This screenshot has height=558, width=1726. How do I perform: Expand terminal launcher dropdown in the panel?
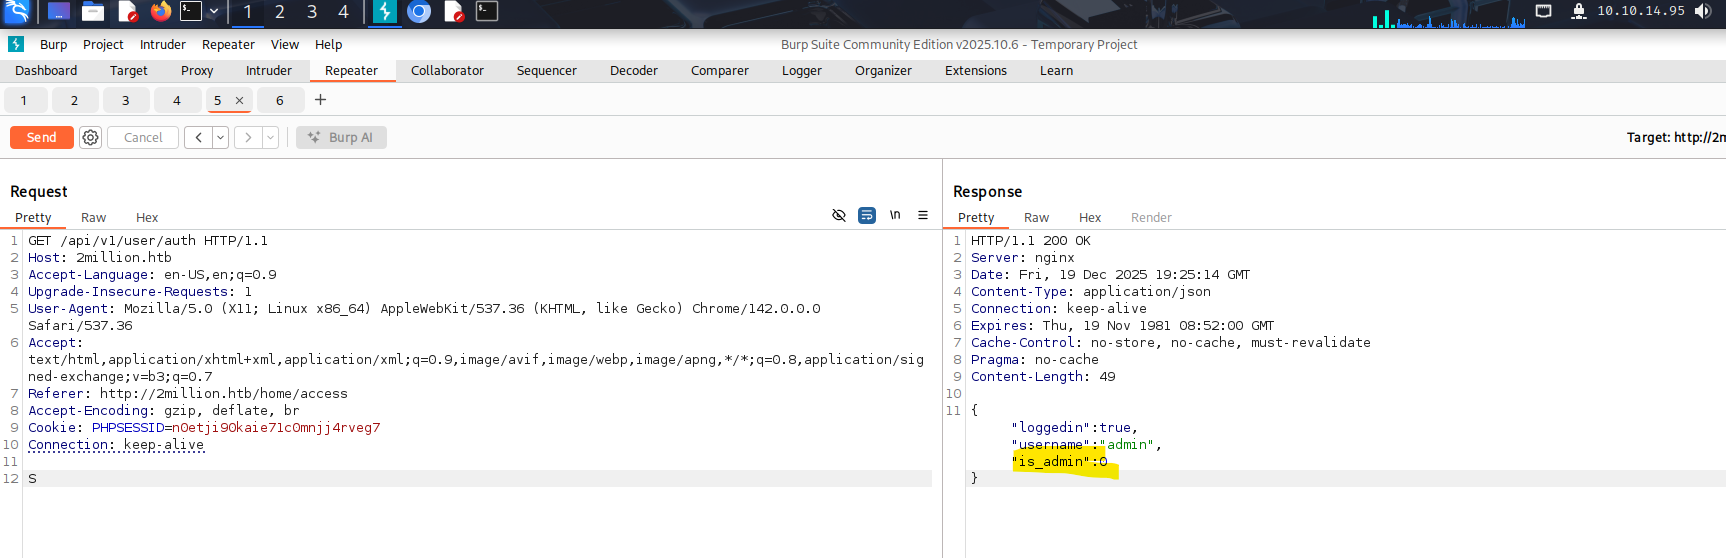214,12
